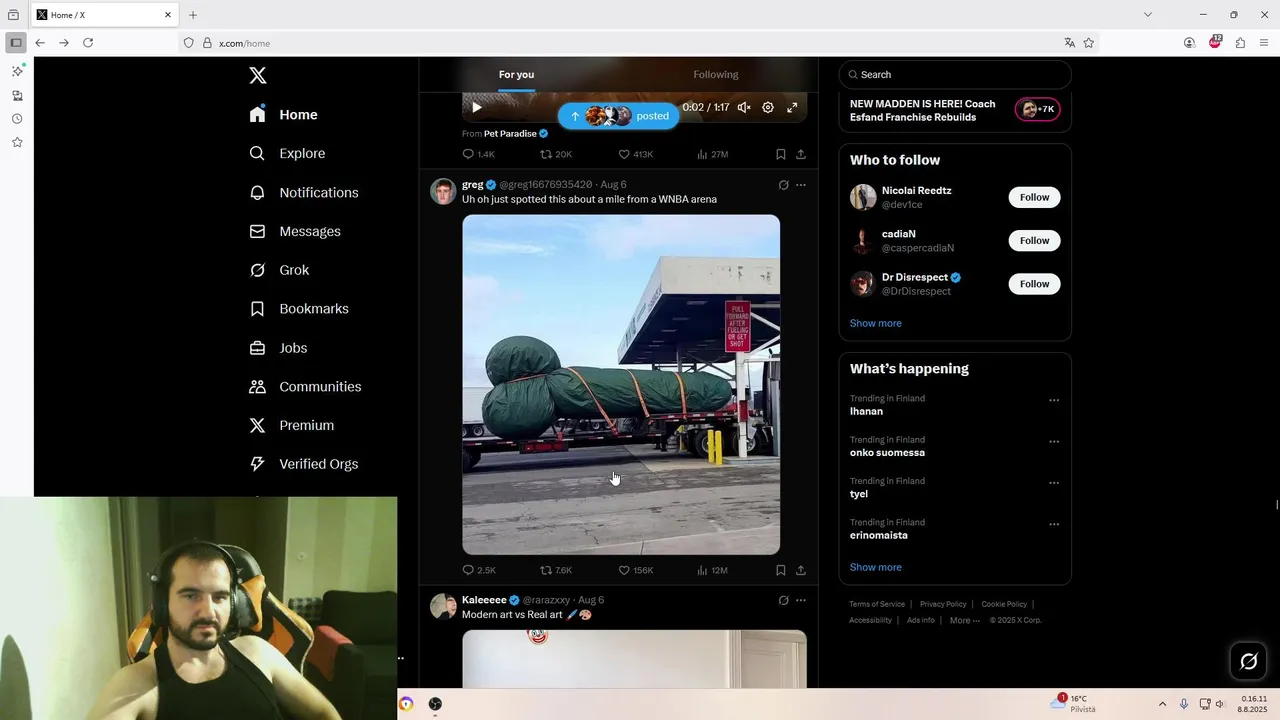
Task: Bookmark greg's post
Action: (x=781, y=571)
